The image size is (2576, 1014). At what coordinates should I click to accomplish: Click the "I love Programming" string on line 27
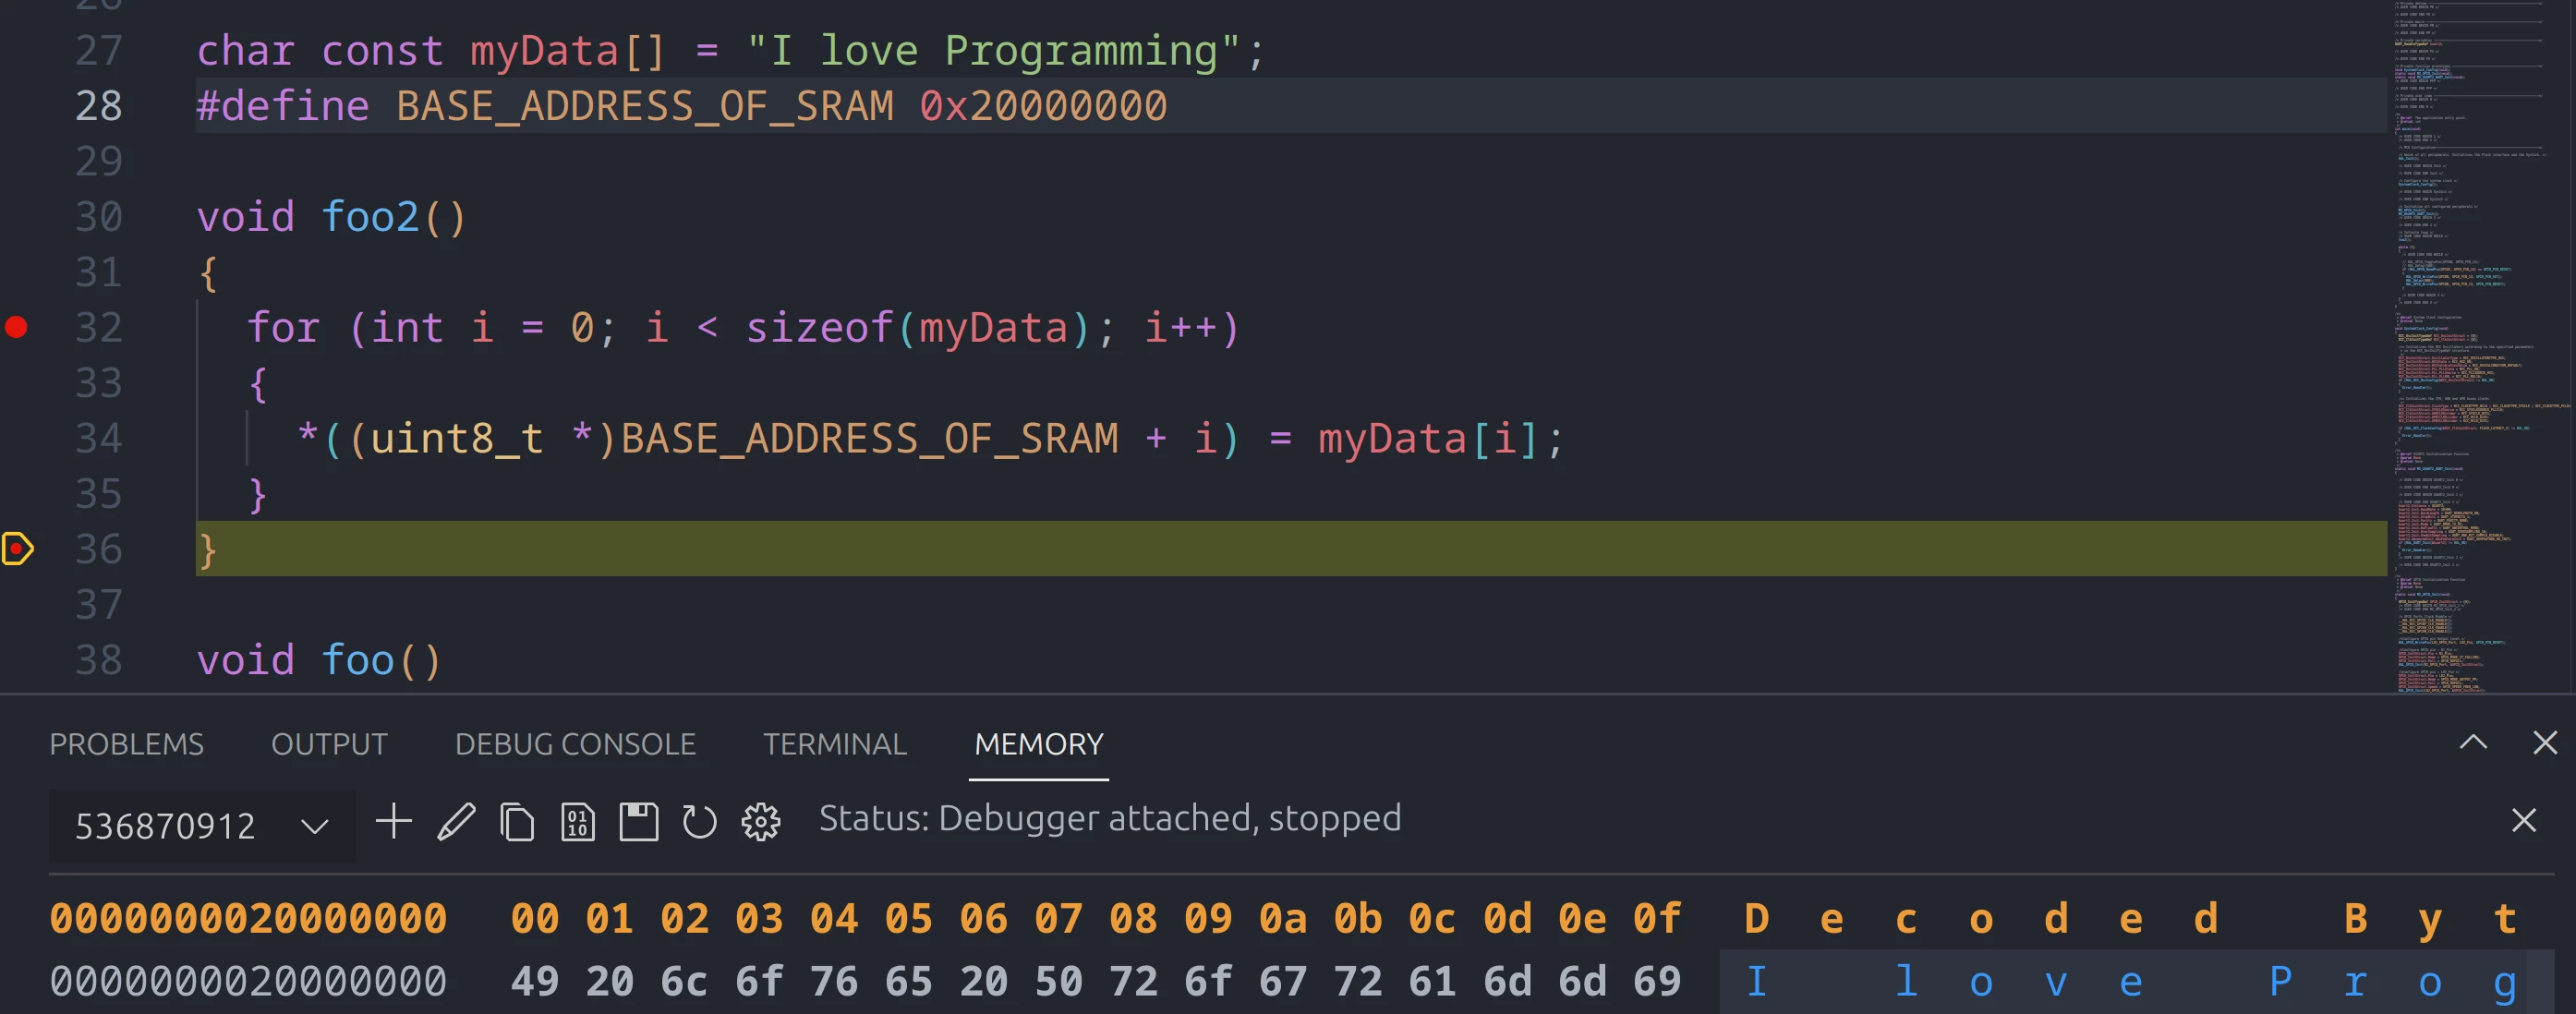point(993,50)
